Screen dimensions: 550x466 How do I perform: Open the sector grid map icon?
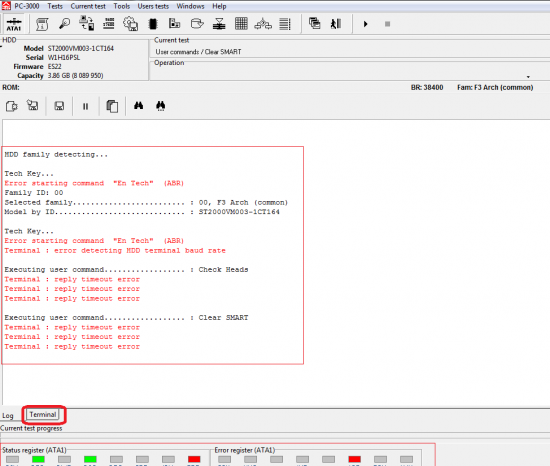241,23
